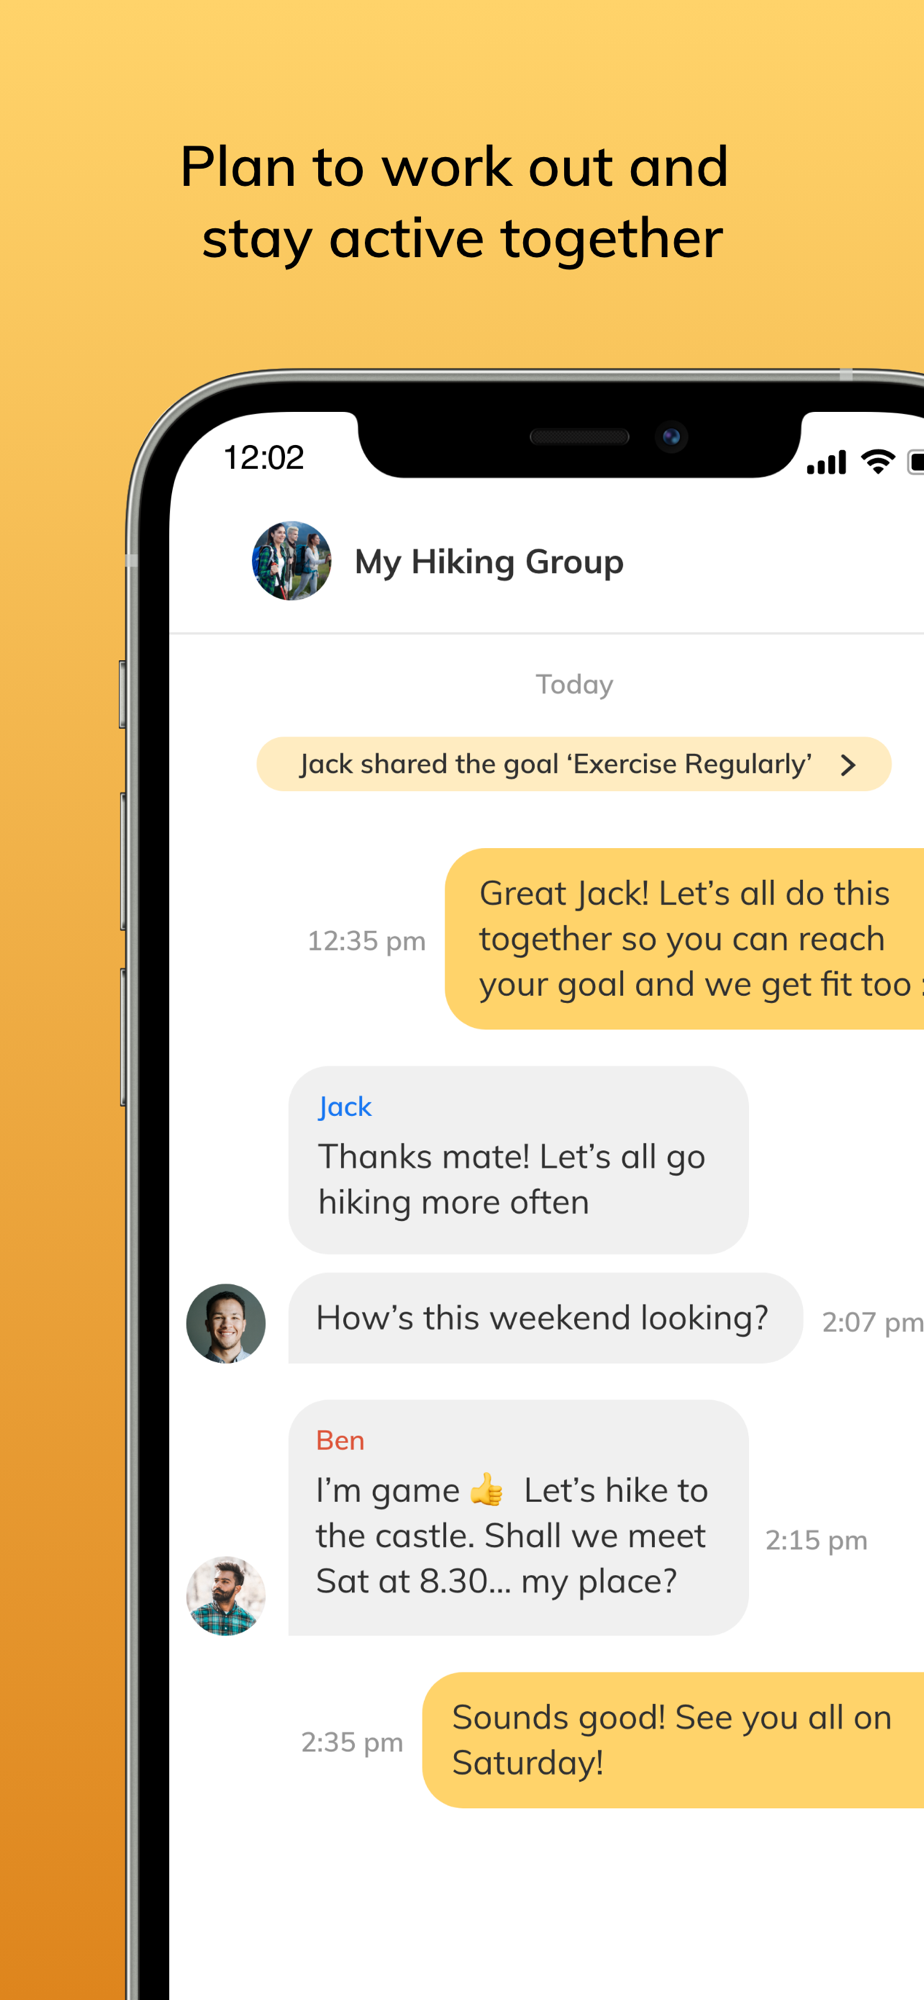Select the 'Great Jack! Let's all do this' message
This screenshot has width=924, height=2000.
click(684, 939)
